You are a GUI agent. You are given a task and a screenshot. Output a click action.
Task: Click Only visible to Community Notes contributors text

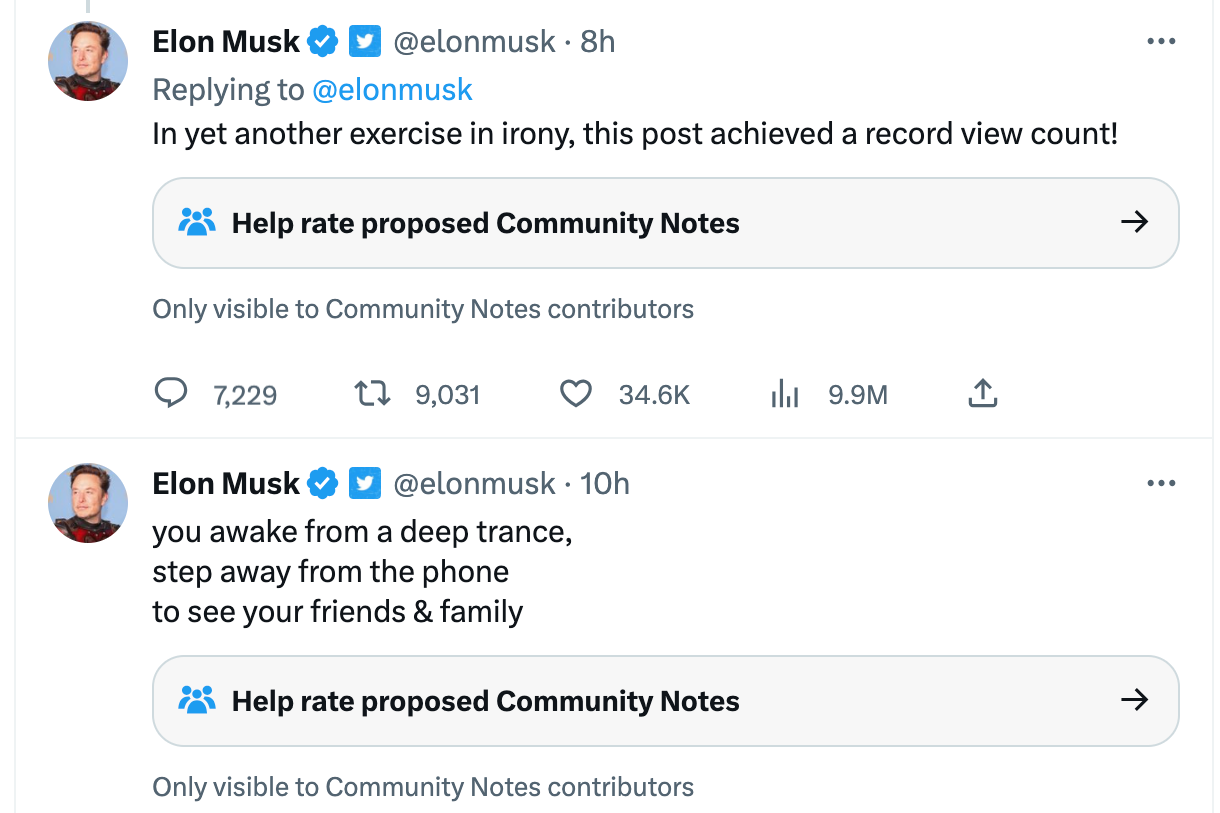pos(422,309)
